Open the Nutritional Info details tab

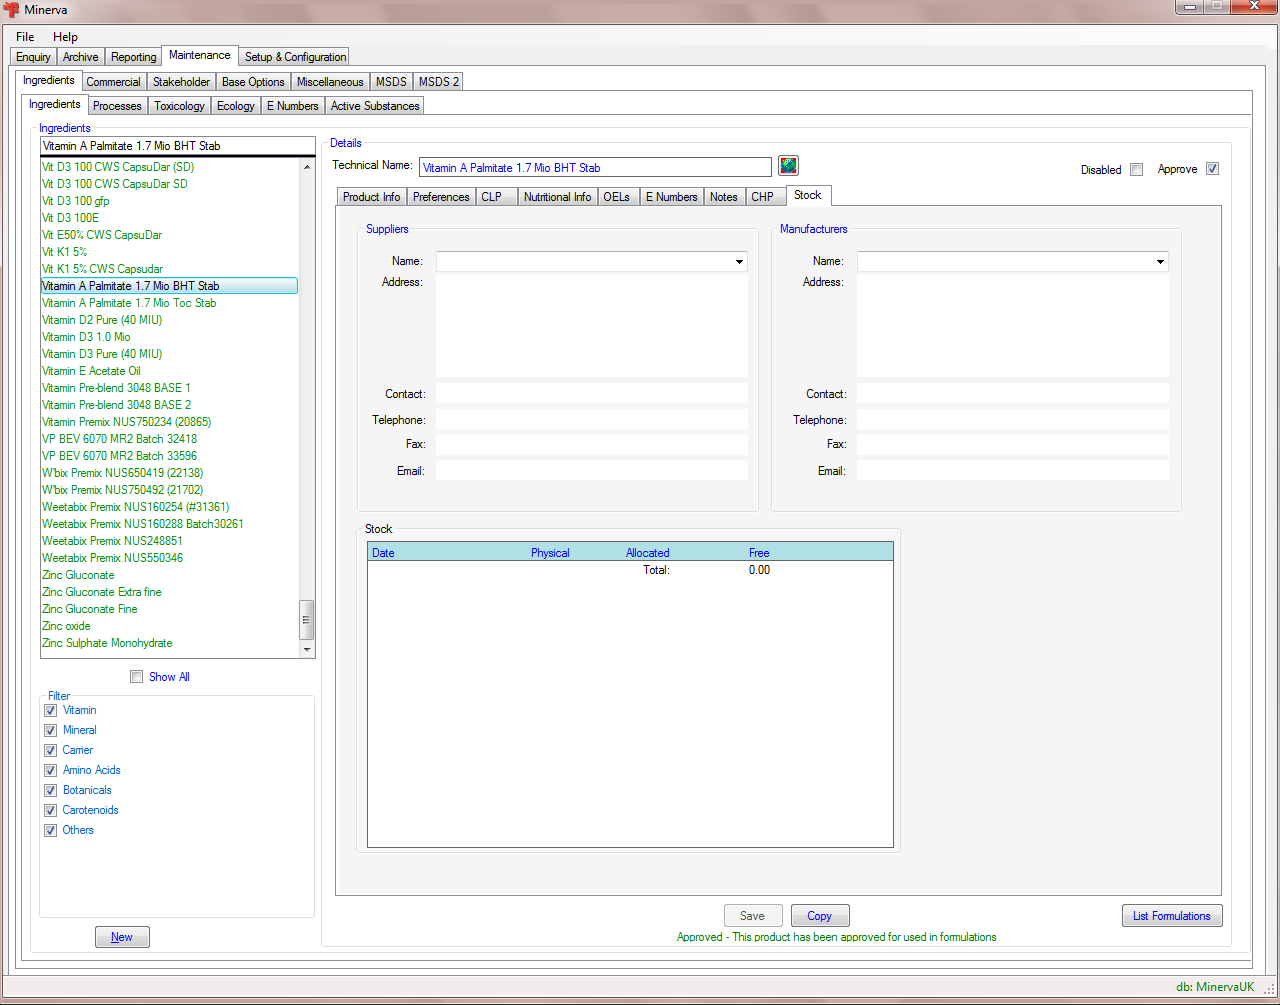click(x=557, y=197)
